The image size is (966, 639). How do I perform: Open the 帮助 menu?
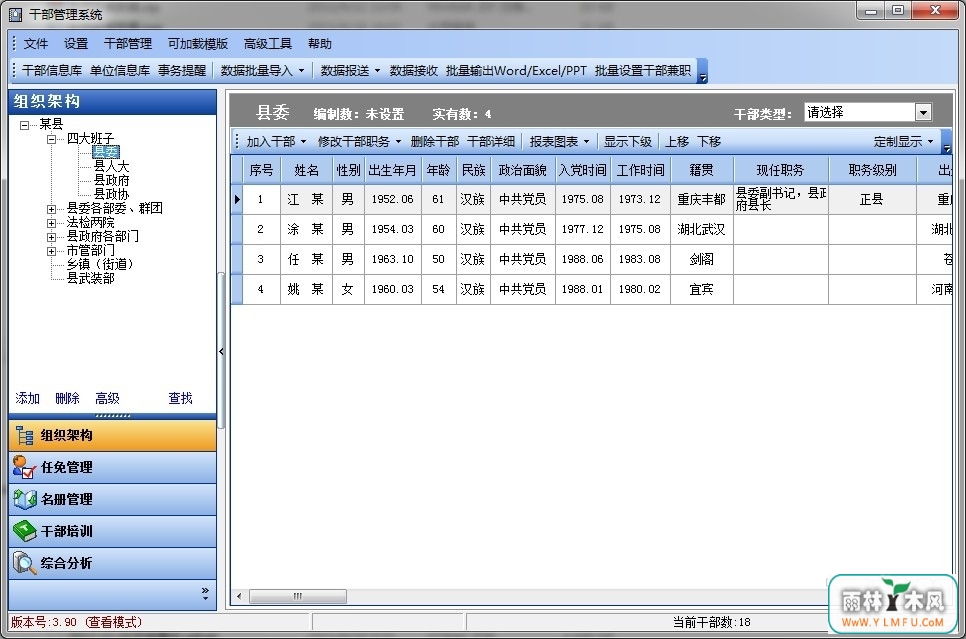pyautogui.click(x=320, y=44)
